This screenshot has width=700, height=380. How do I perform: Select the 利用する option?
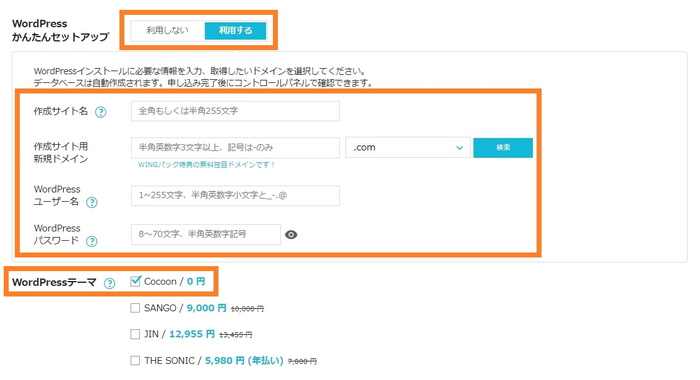click(235, 30)
